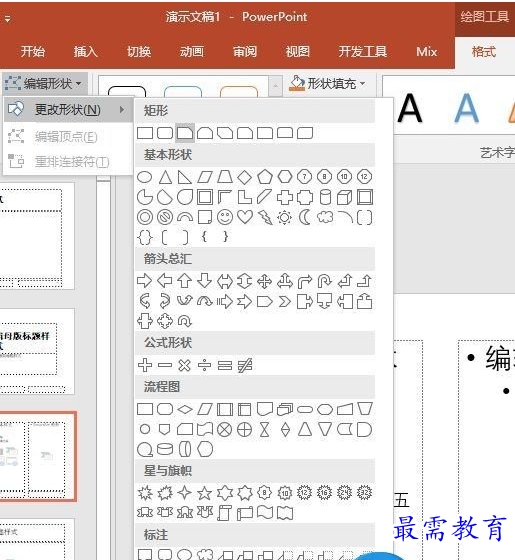Select the trapezoid basic shape
Viewport: 515px width, 560px height.
225,177
